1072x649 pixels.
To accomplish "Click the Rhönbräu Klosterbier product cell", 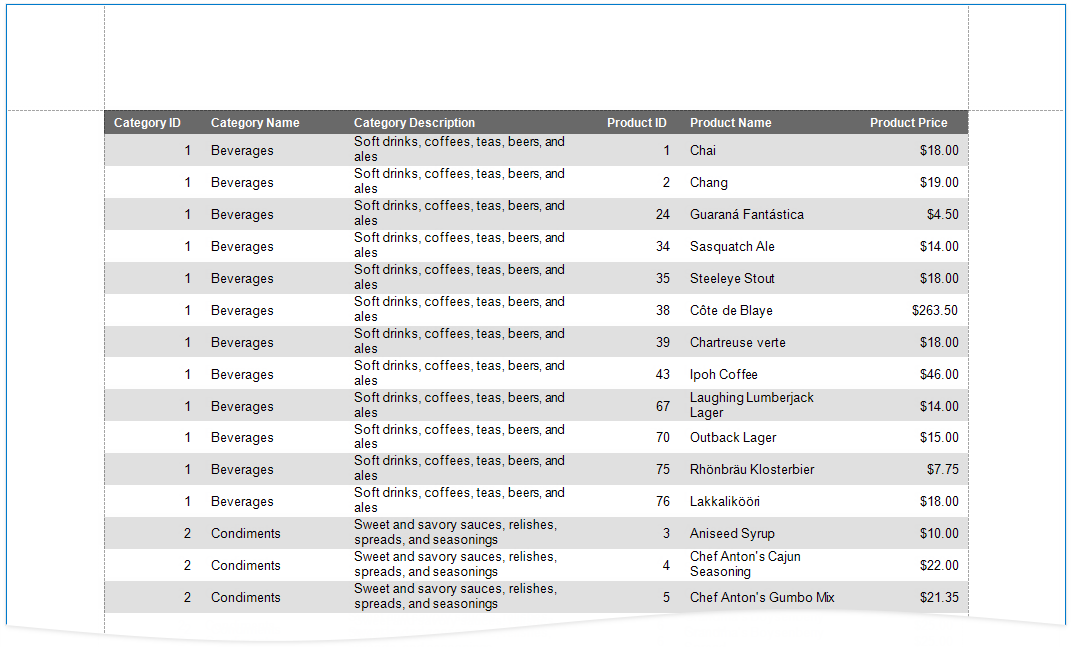I will click(x=752, y=470).
